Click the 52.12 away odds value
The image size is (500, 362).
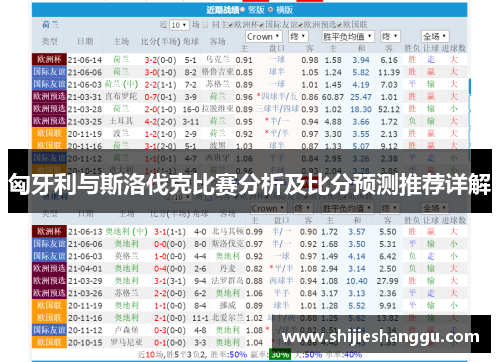389,109
